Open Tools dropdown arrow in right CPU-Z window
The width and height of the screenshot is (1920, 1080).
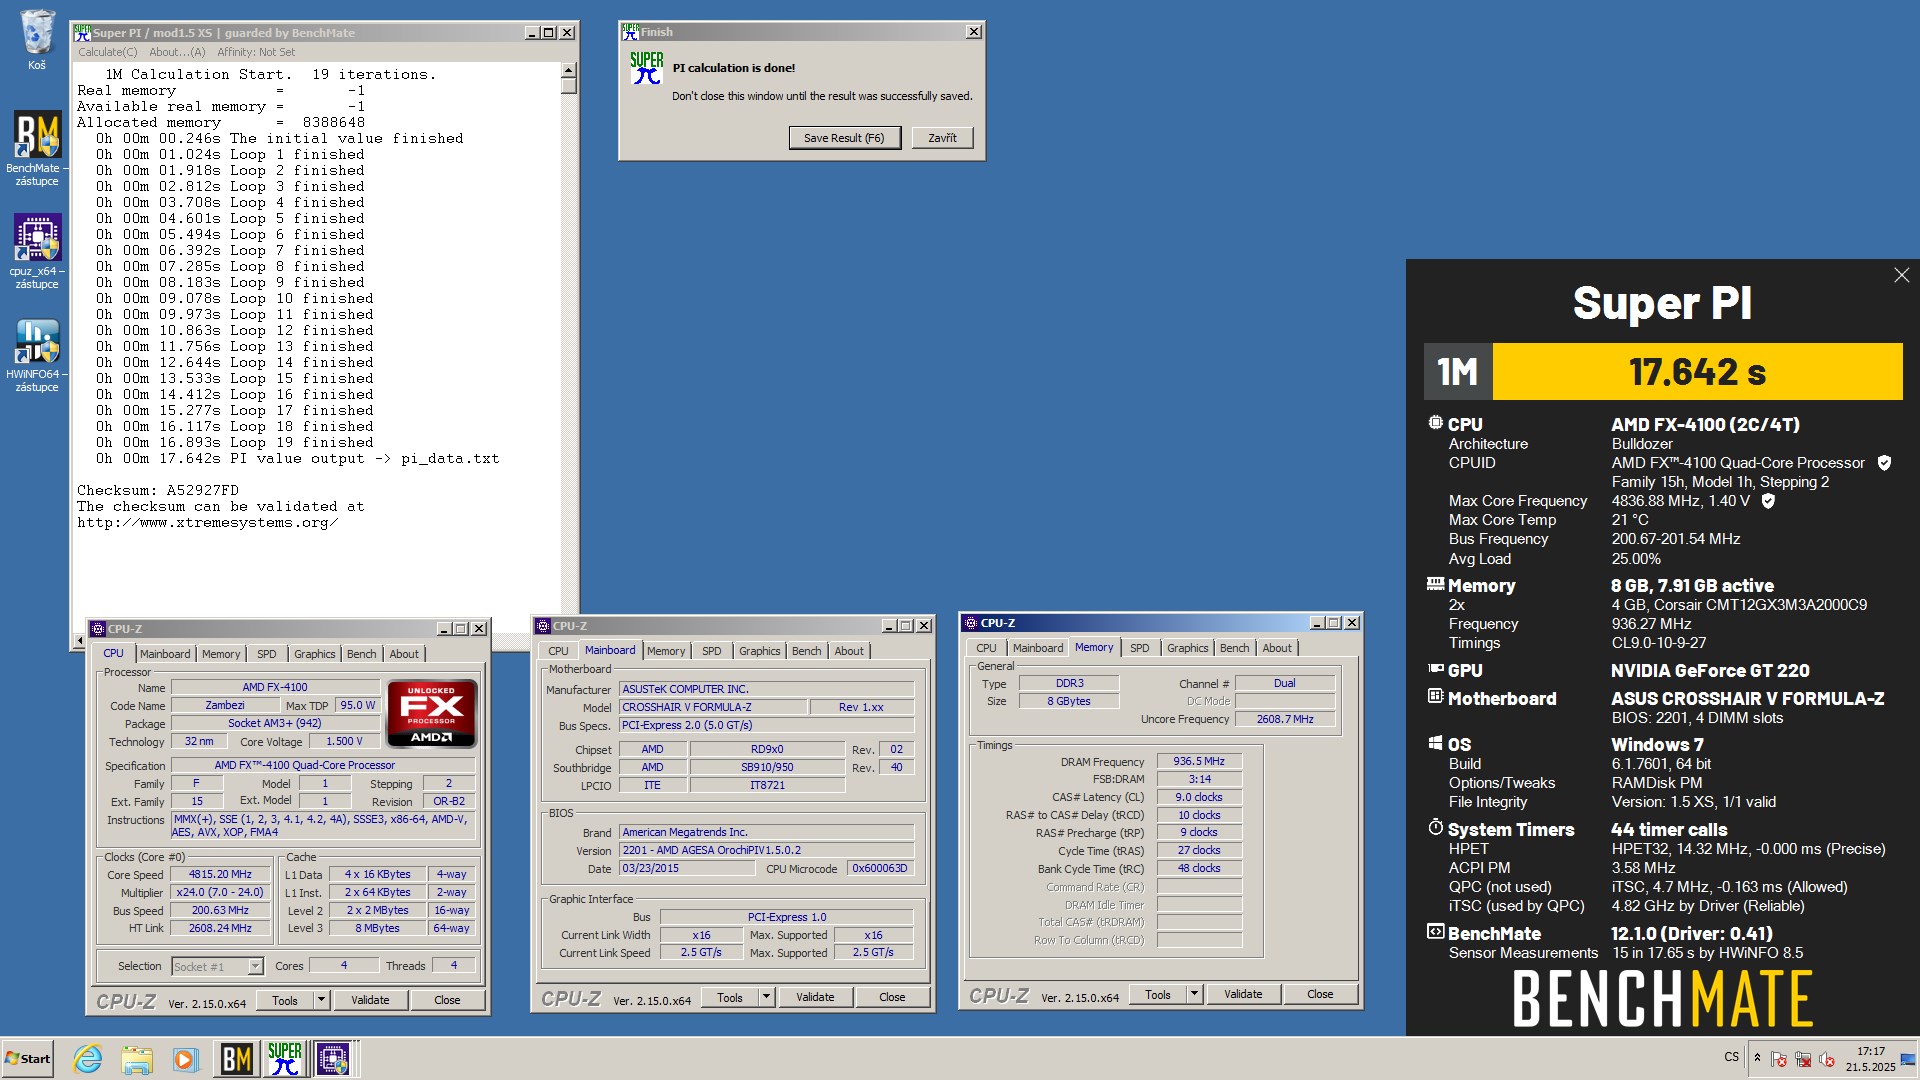[x=1194, y=994]
